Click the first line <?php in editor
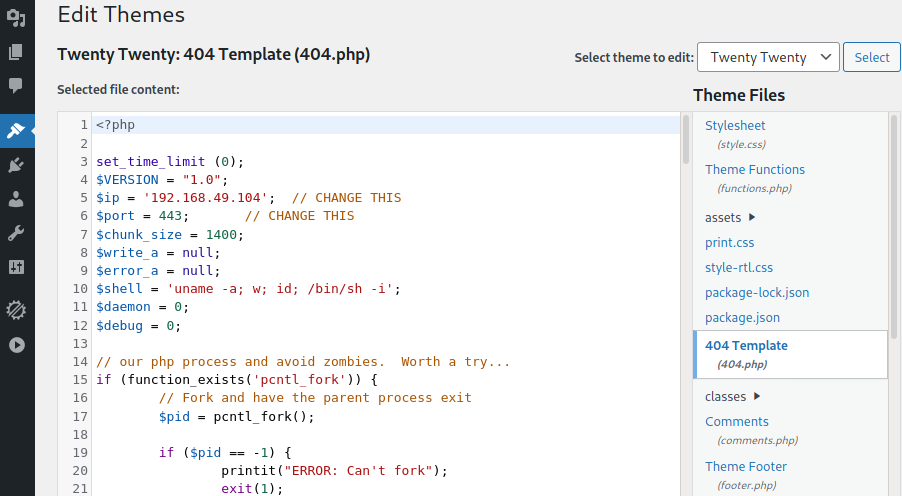The height and width of the screenshot is (496, 902). 116,125
